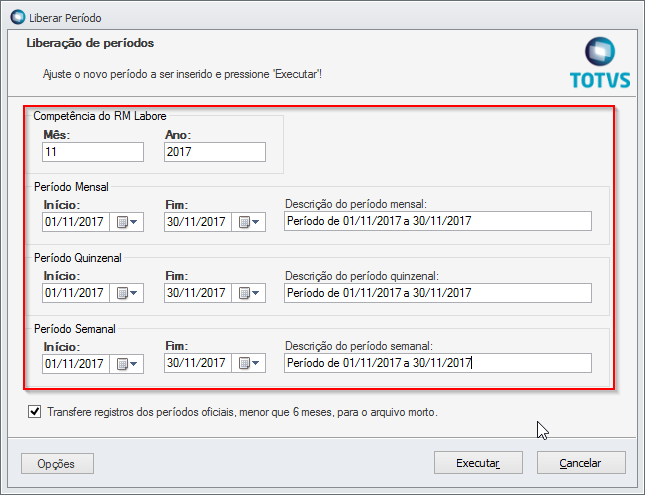Viewport: 645px width, 495px height.
Task: Click the Mês input field
Action: click(x=93, y=152)
